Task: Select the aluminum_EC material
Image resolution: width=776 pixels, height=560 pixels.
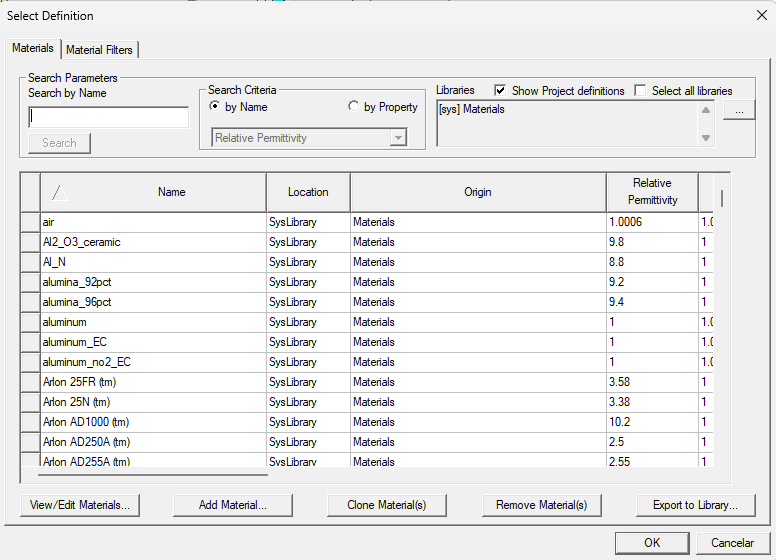Action: [x=366, y=342]
